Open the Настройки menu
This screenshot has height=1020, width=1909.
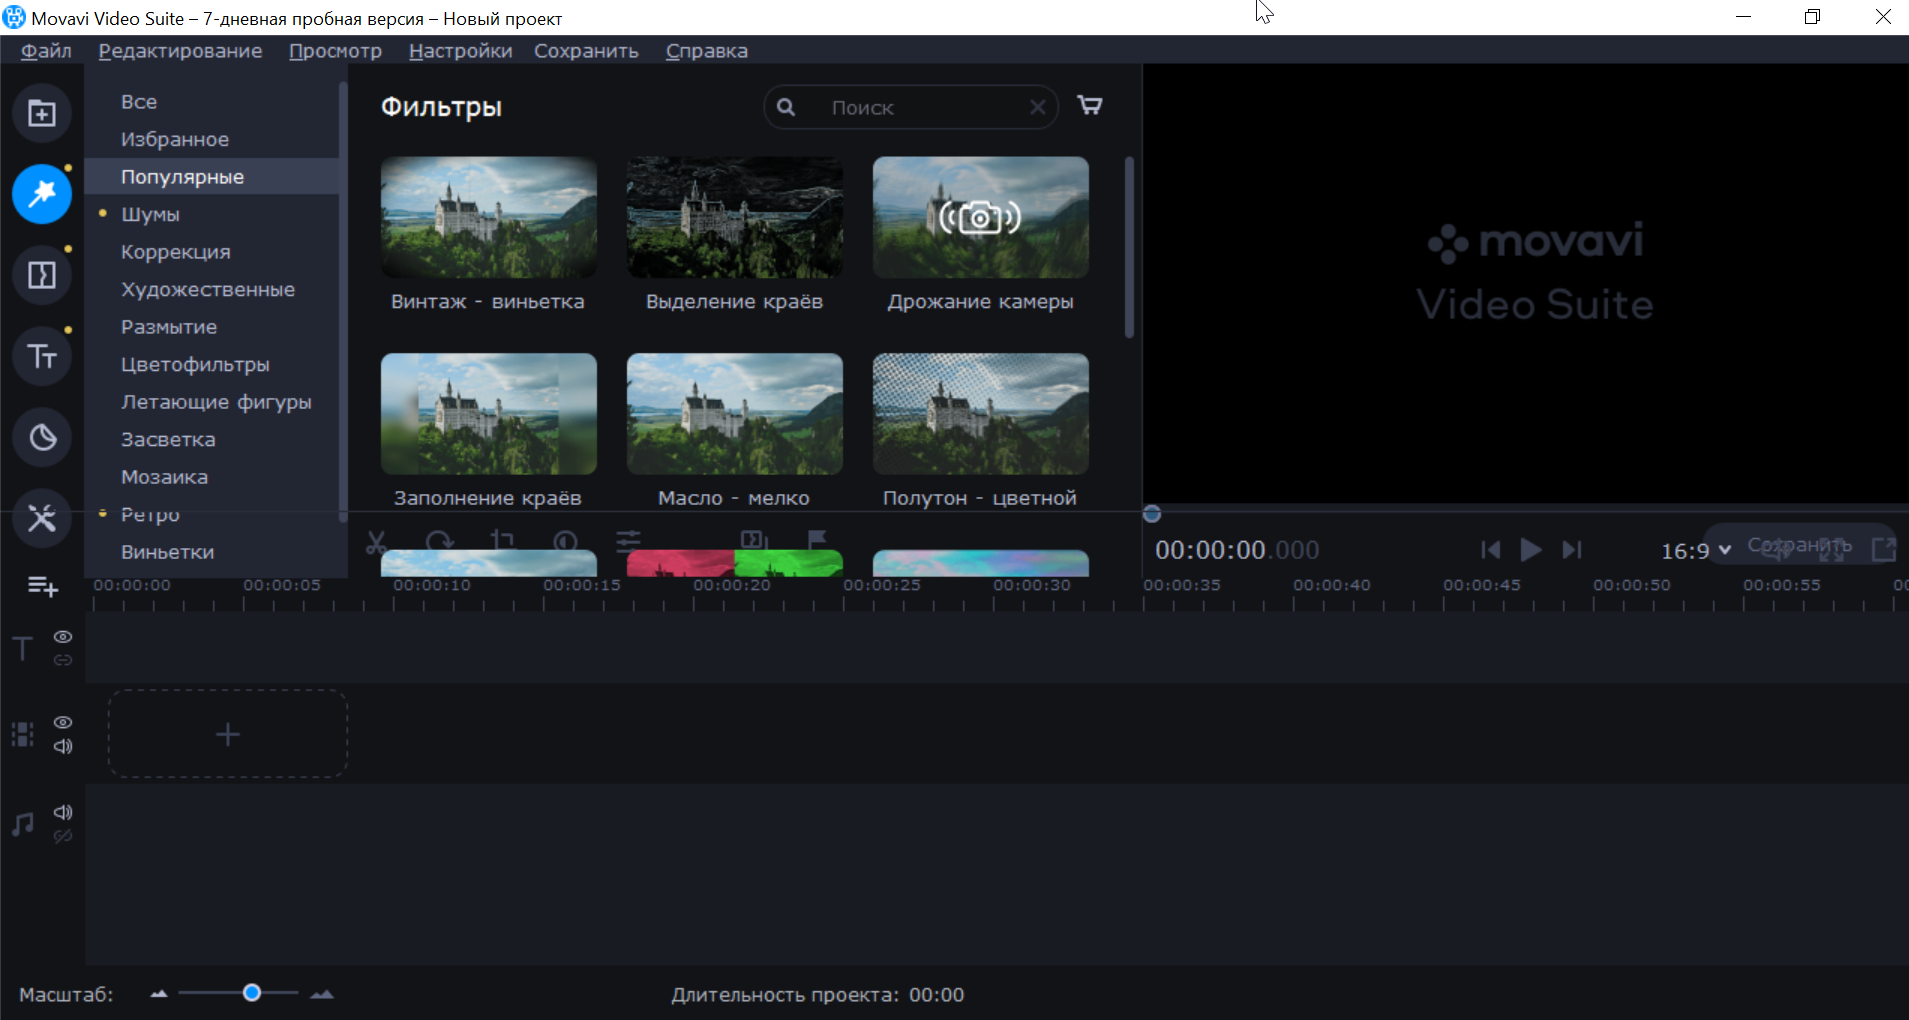(460, 51)
